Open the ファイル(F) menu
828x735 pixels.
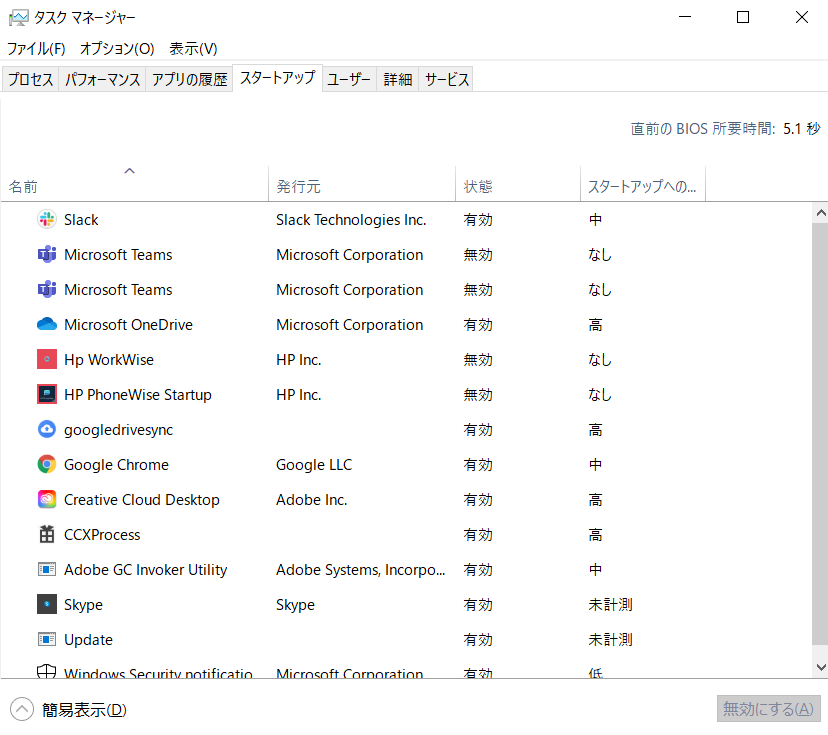pos(36,49)
